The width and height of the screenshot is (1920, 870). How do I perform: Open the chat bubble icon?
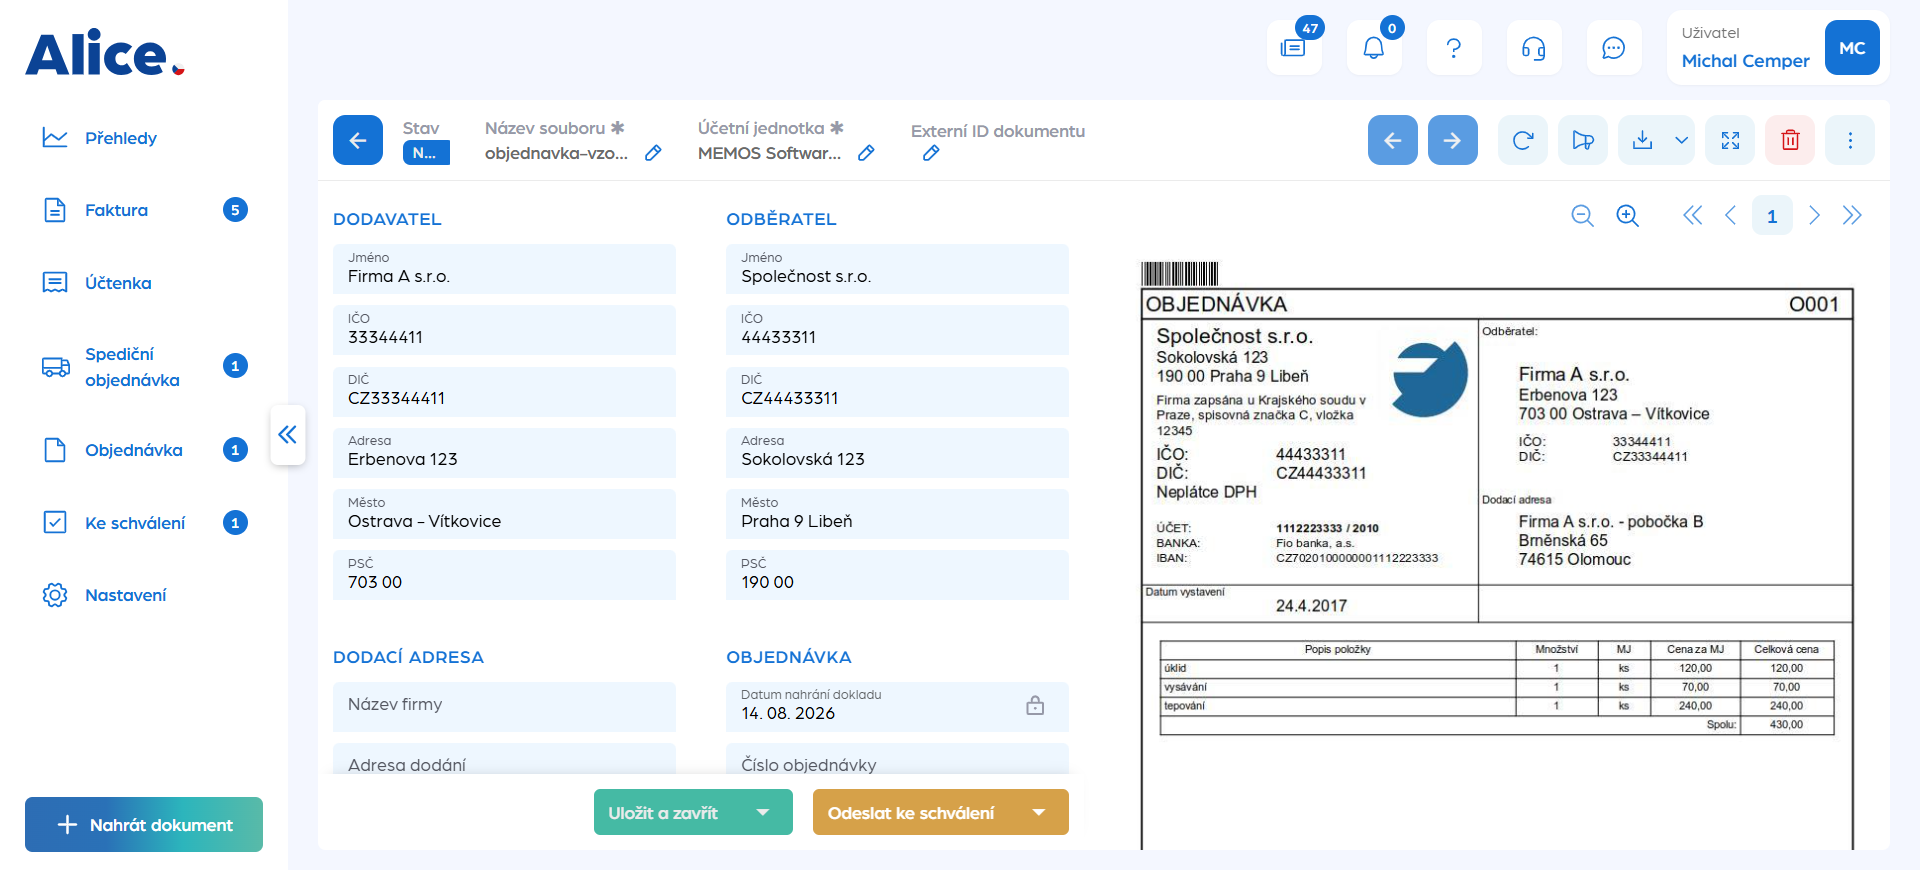pyautogui.click(x=1614, y=48)
